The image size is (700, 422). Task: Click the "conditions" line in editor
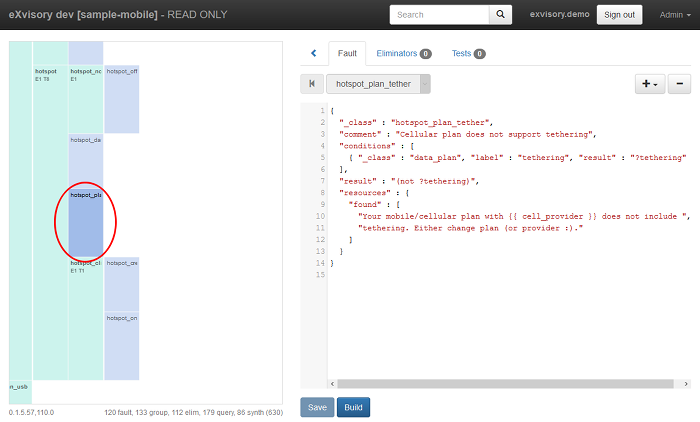click(376, 146)
